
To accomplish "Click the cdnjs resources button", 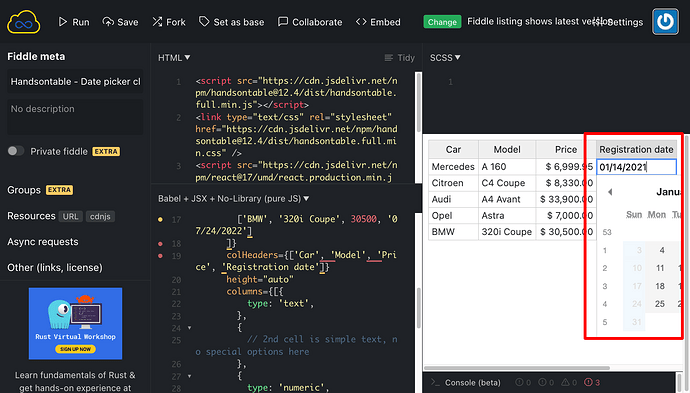I will [x=100, y=217].
